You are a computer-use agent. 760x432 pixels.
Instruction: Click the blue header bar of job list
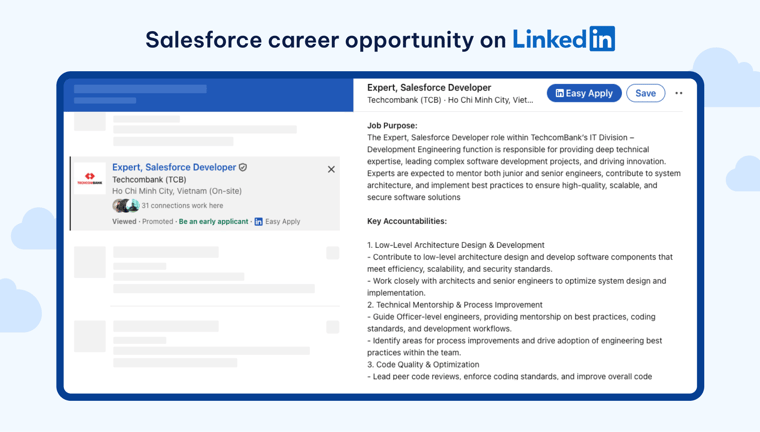[x=209, y=94]
